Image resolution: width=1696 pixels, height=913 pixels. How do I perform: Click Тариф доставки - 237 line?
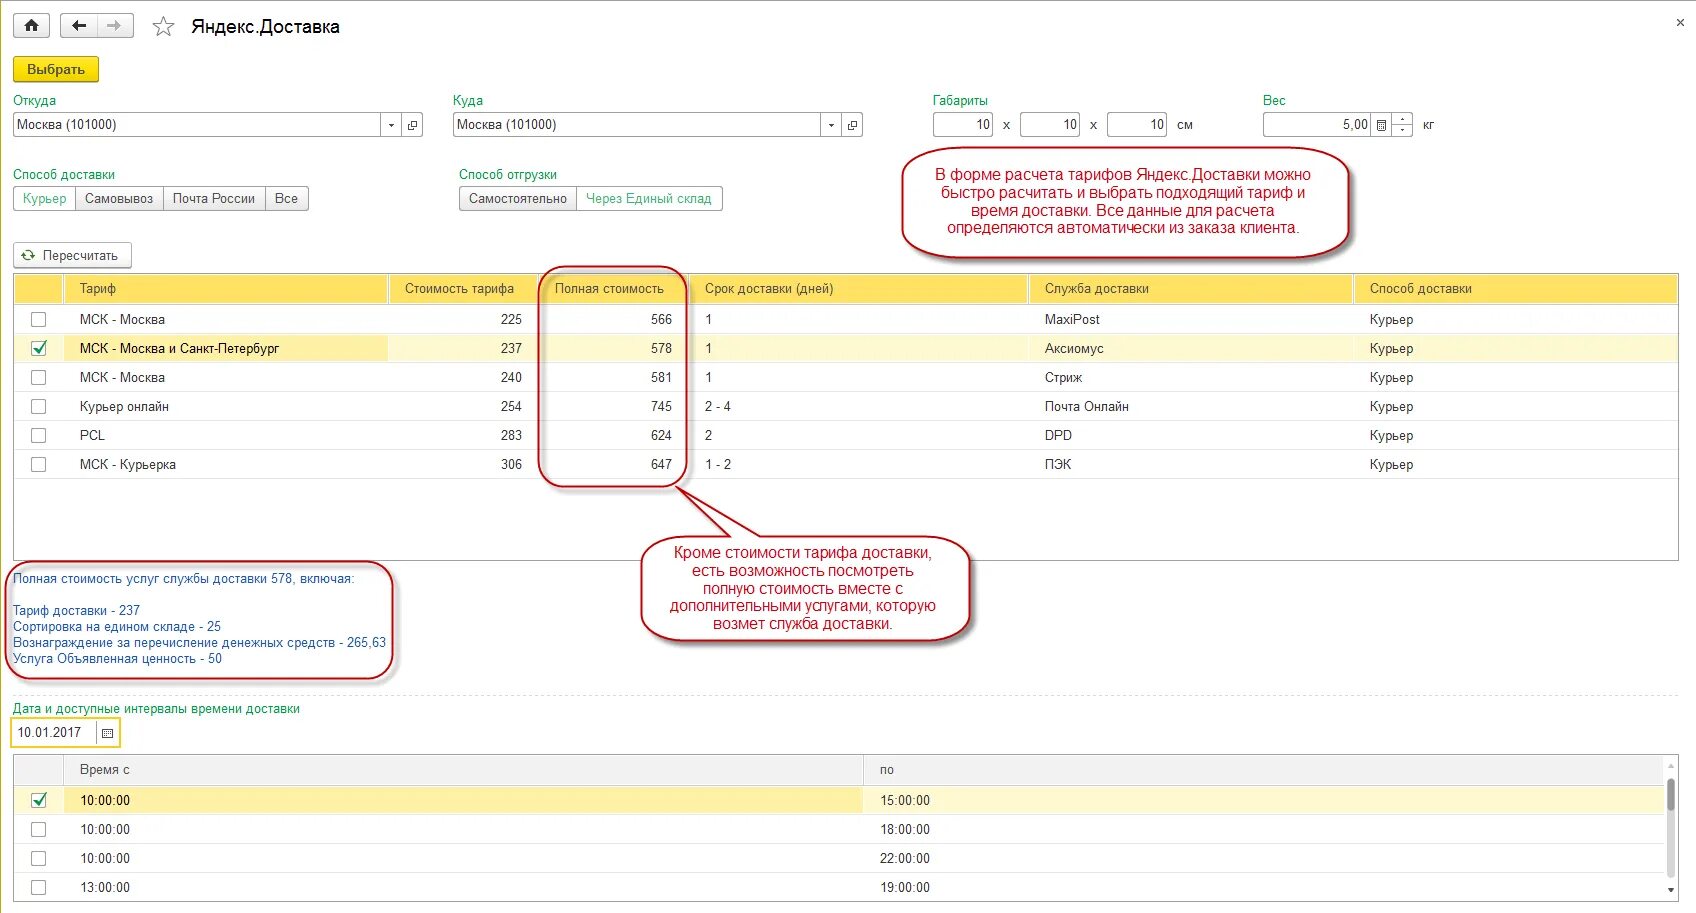[76, 611]
